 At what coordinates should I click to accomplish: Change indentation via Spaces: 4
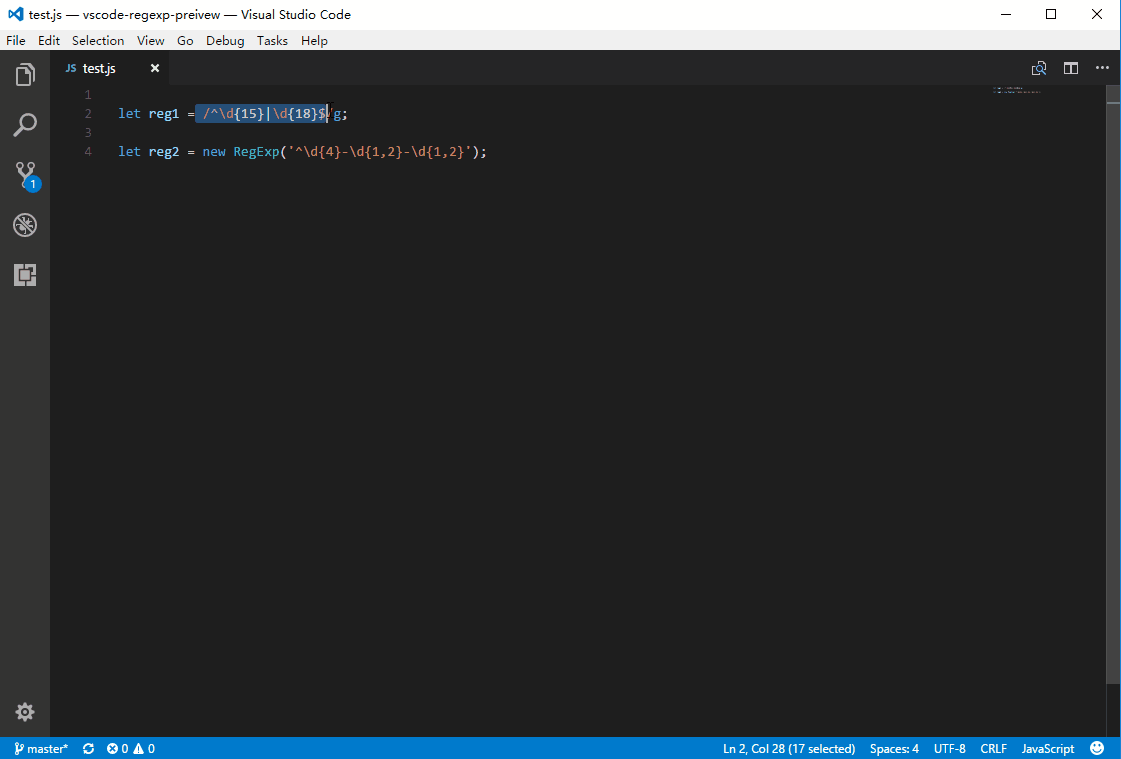tap(893, 748)
